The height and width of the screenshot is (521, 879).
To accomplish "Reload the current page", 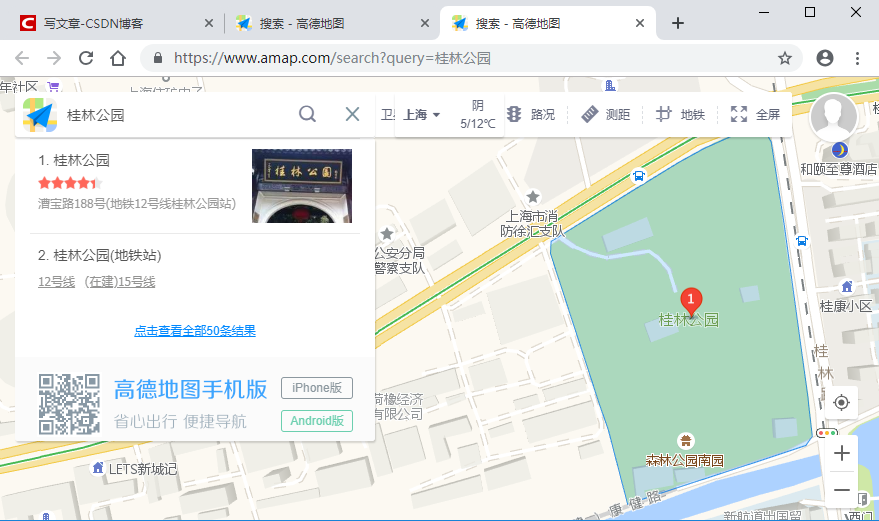I will click(86, 58).
